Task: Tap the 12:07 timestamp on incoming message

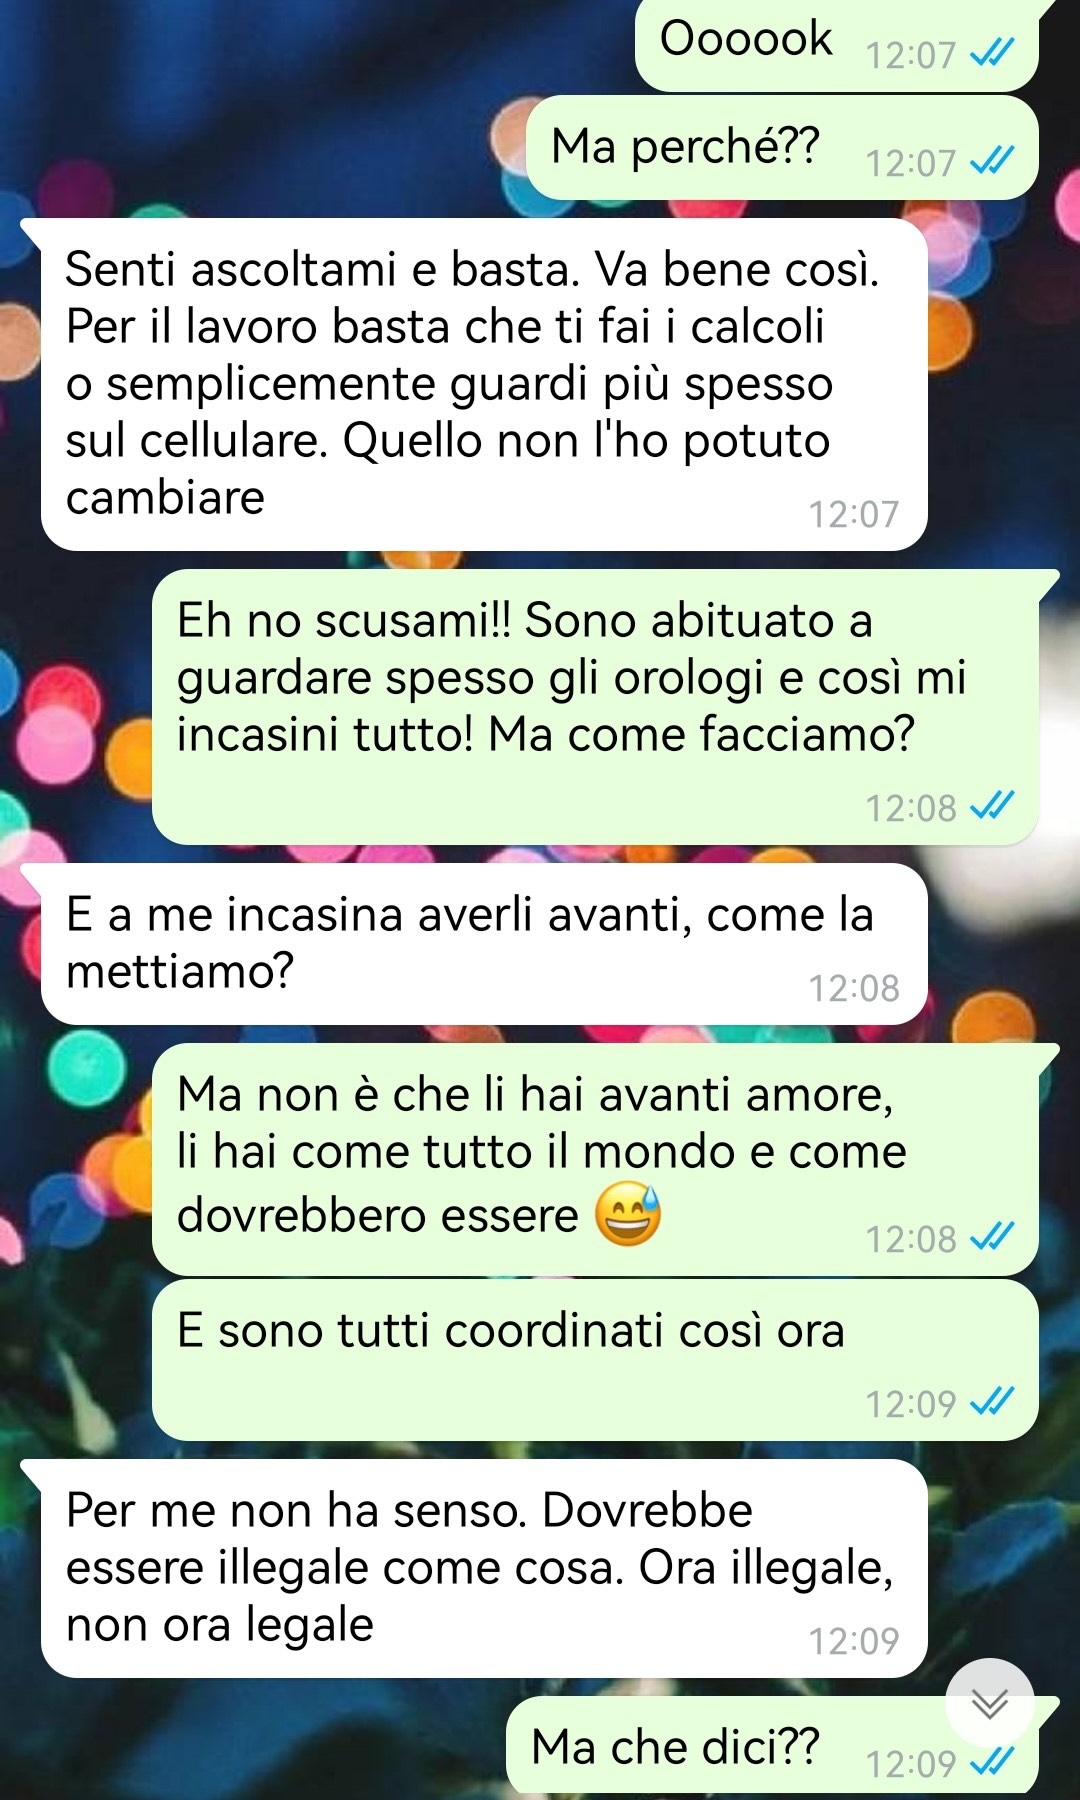Action: [854, 514]
